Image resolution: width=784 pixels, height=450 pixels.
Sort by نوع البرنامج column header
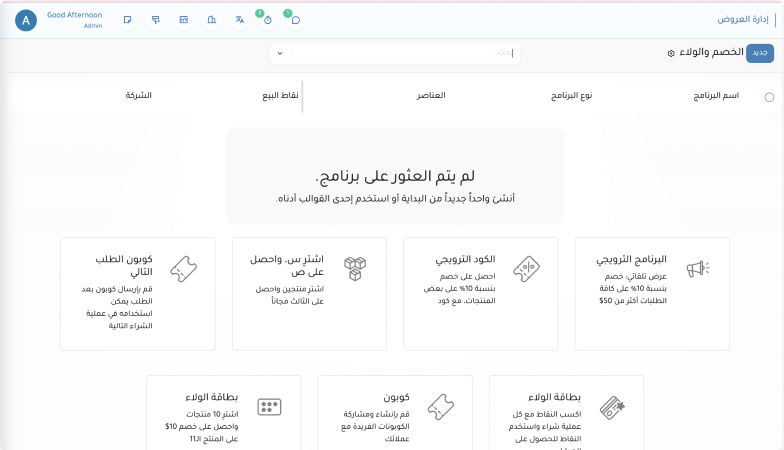point(572,96)
